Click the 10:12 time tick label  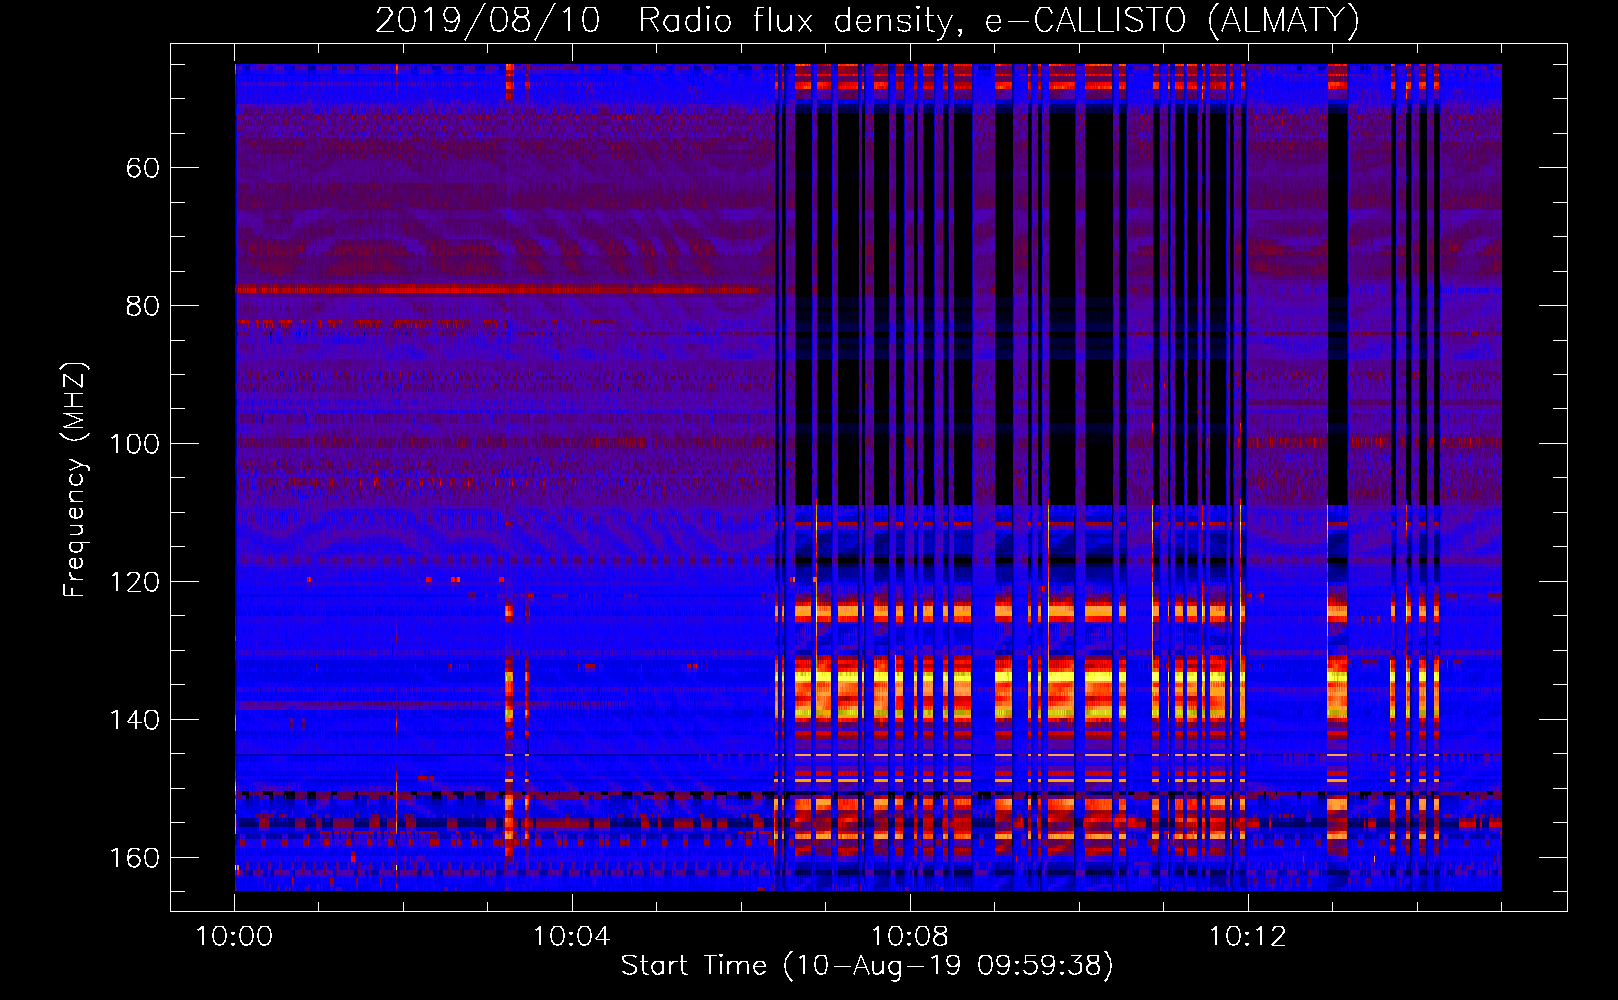pyautogui.click(x=1247, y=937)
